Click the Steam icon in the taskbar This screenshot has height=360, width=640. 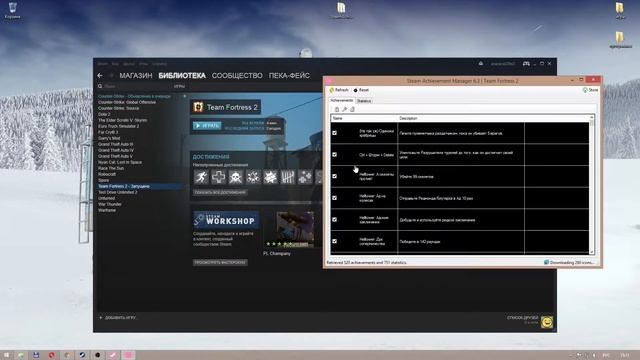pyautogui.click(x=82, y=355)
